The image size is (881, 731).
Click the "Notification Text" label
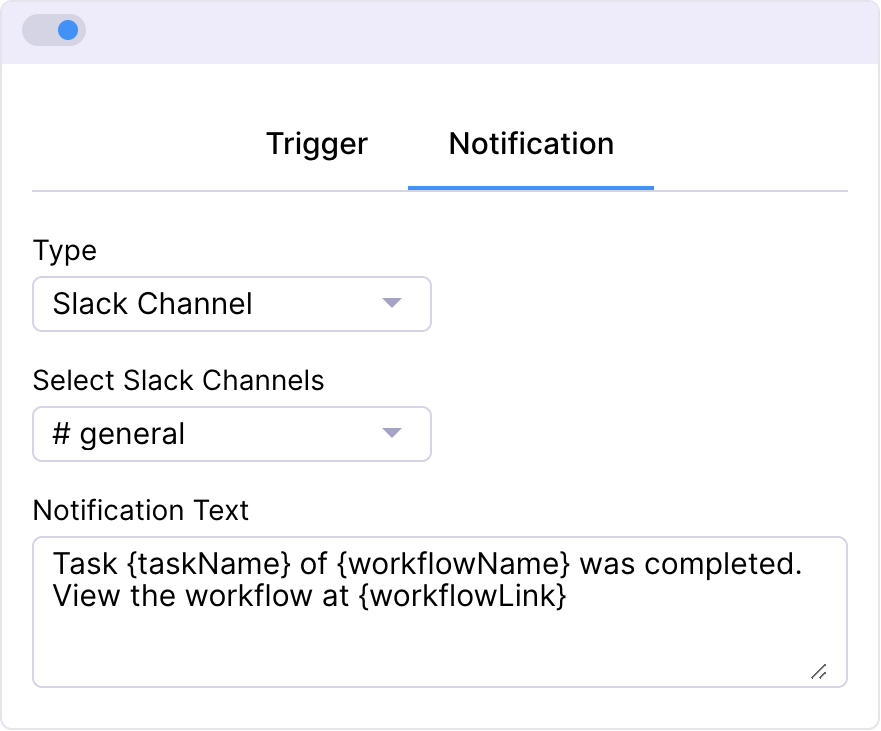(141, 510)
